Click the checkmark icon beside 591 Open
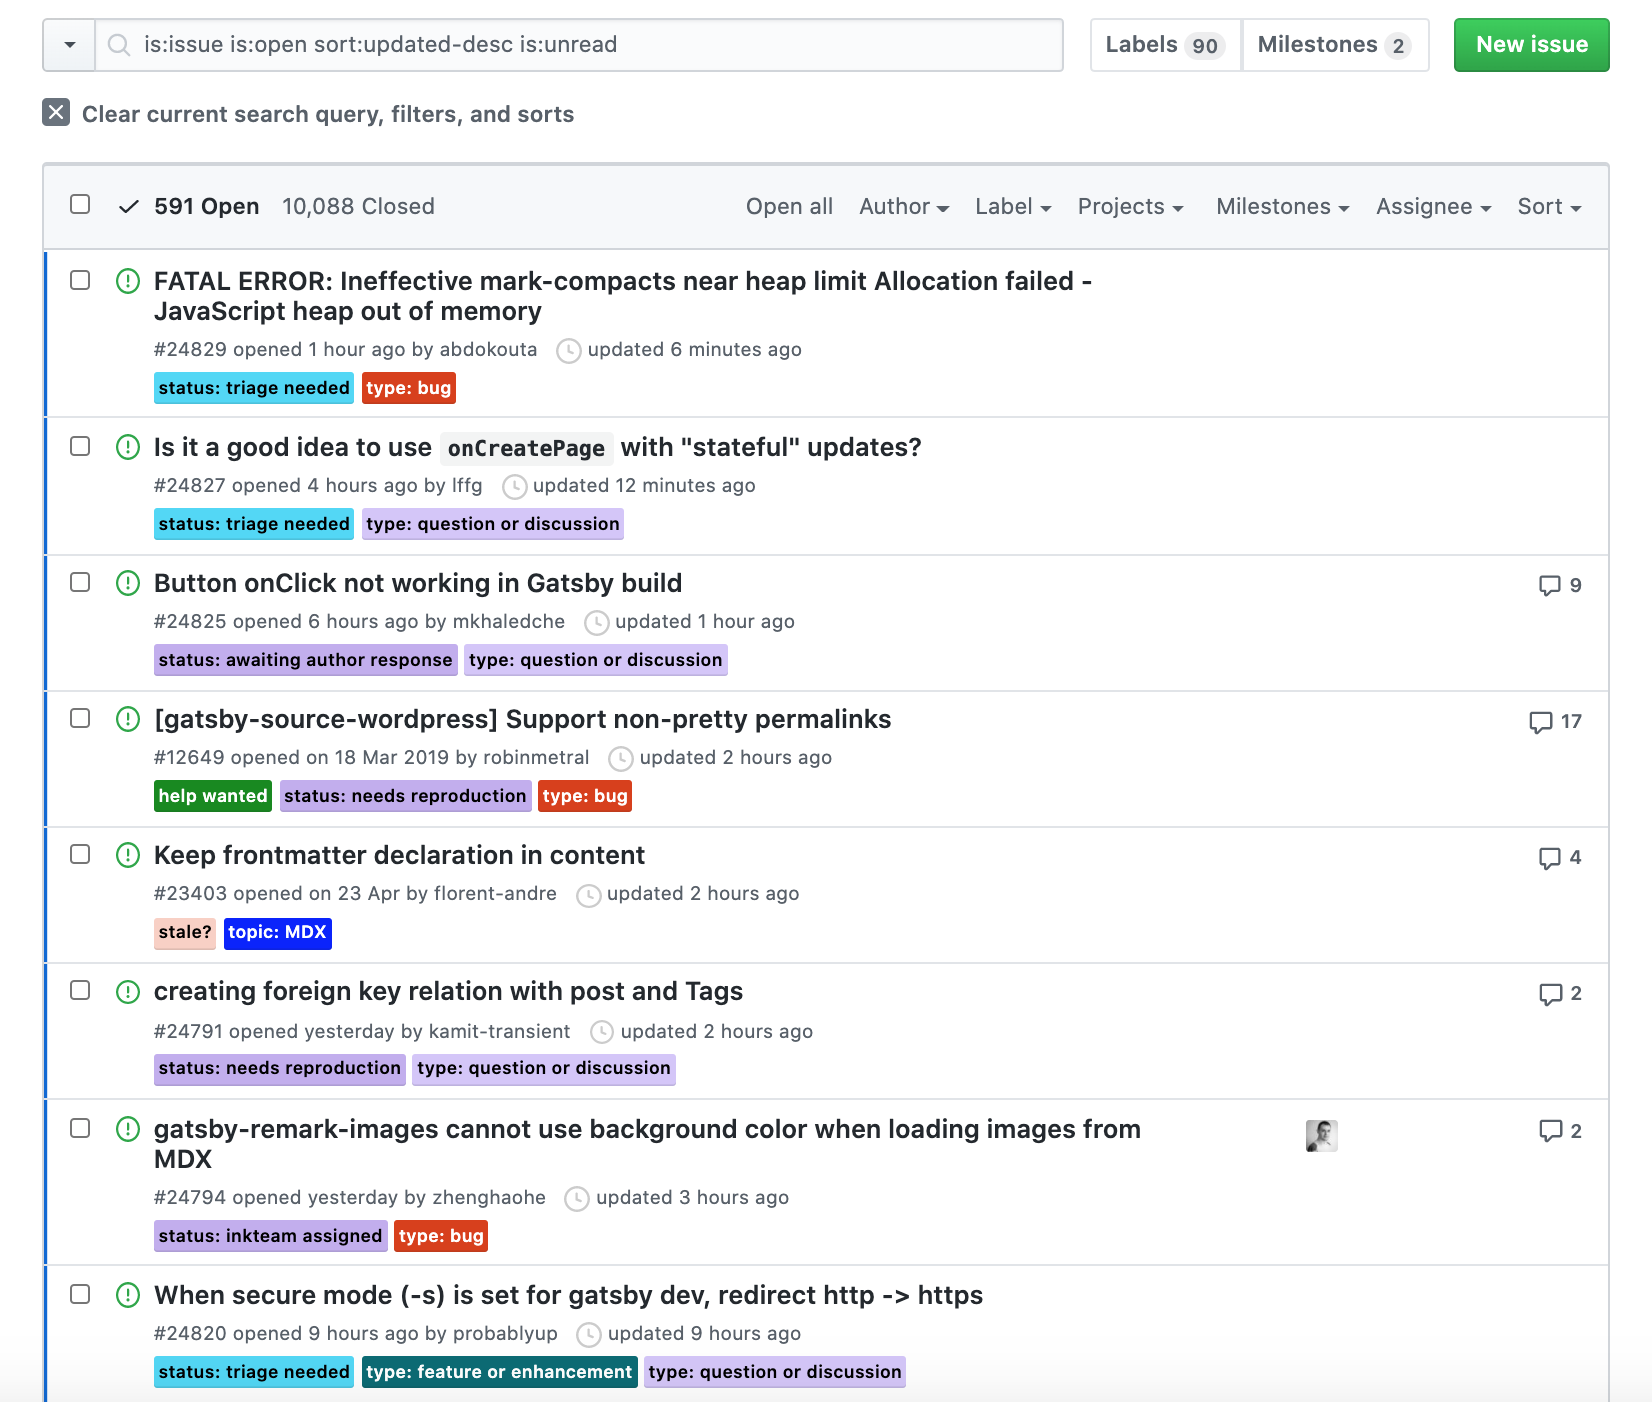The height and width of the screenshot is (1402, 1652). tap(128, 207)
